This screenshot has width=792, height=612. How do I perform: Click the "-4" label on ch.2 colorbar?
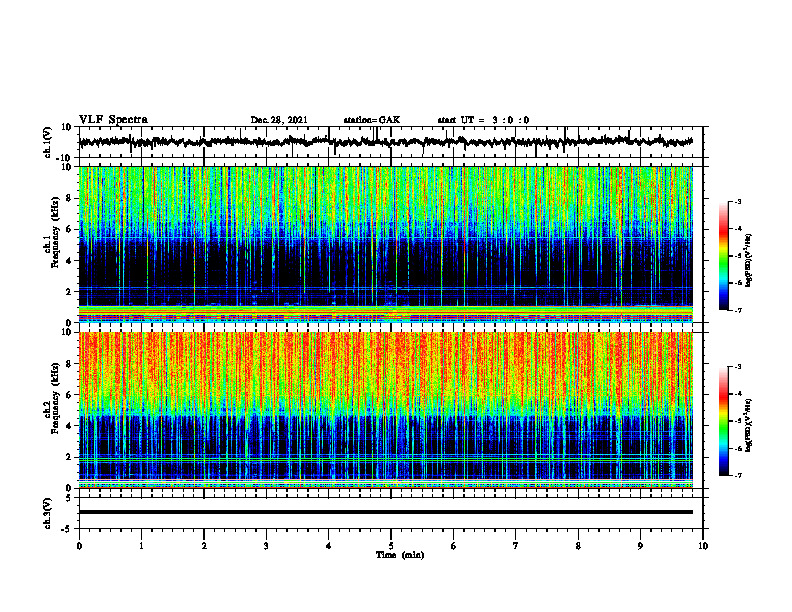coord(738,393)
